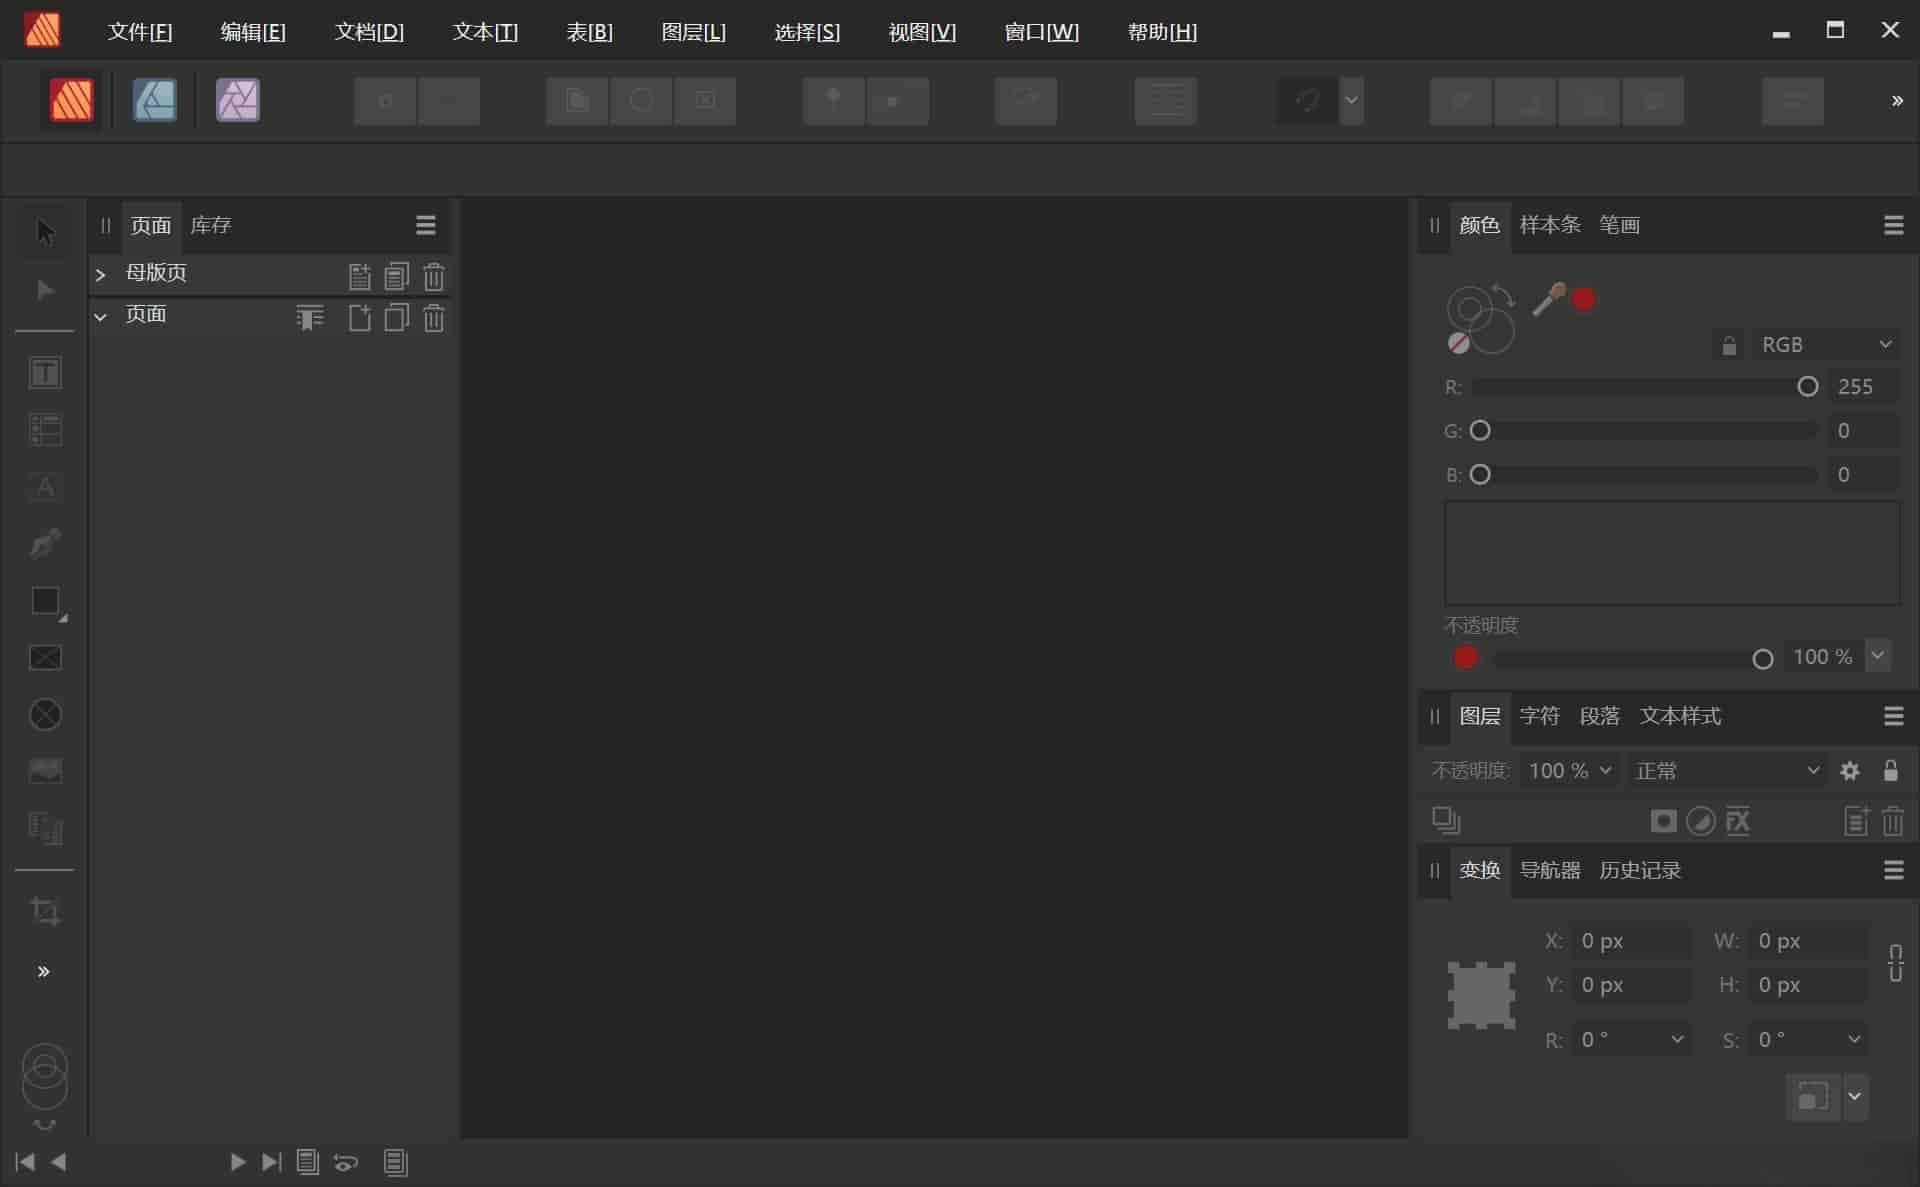
Task: Delete master page in 母版页 row
Action: [434, 276]
